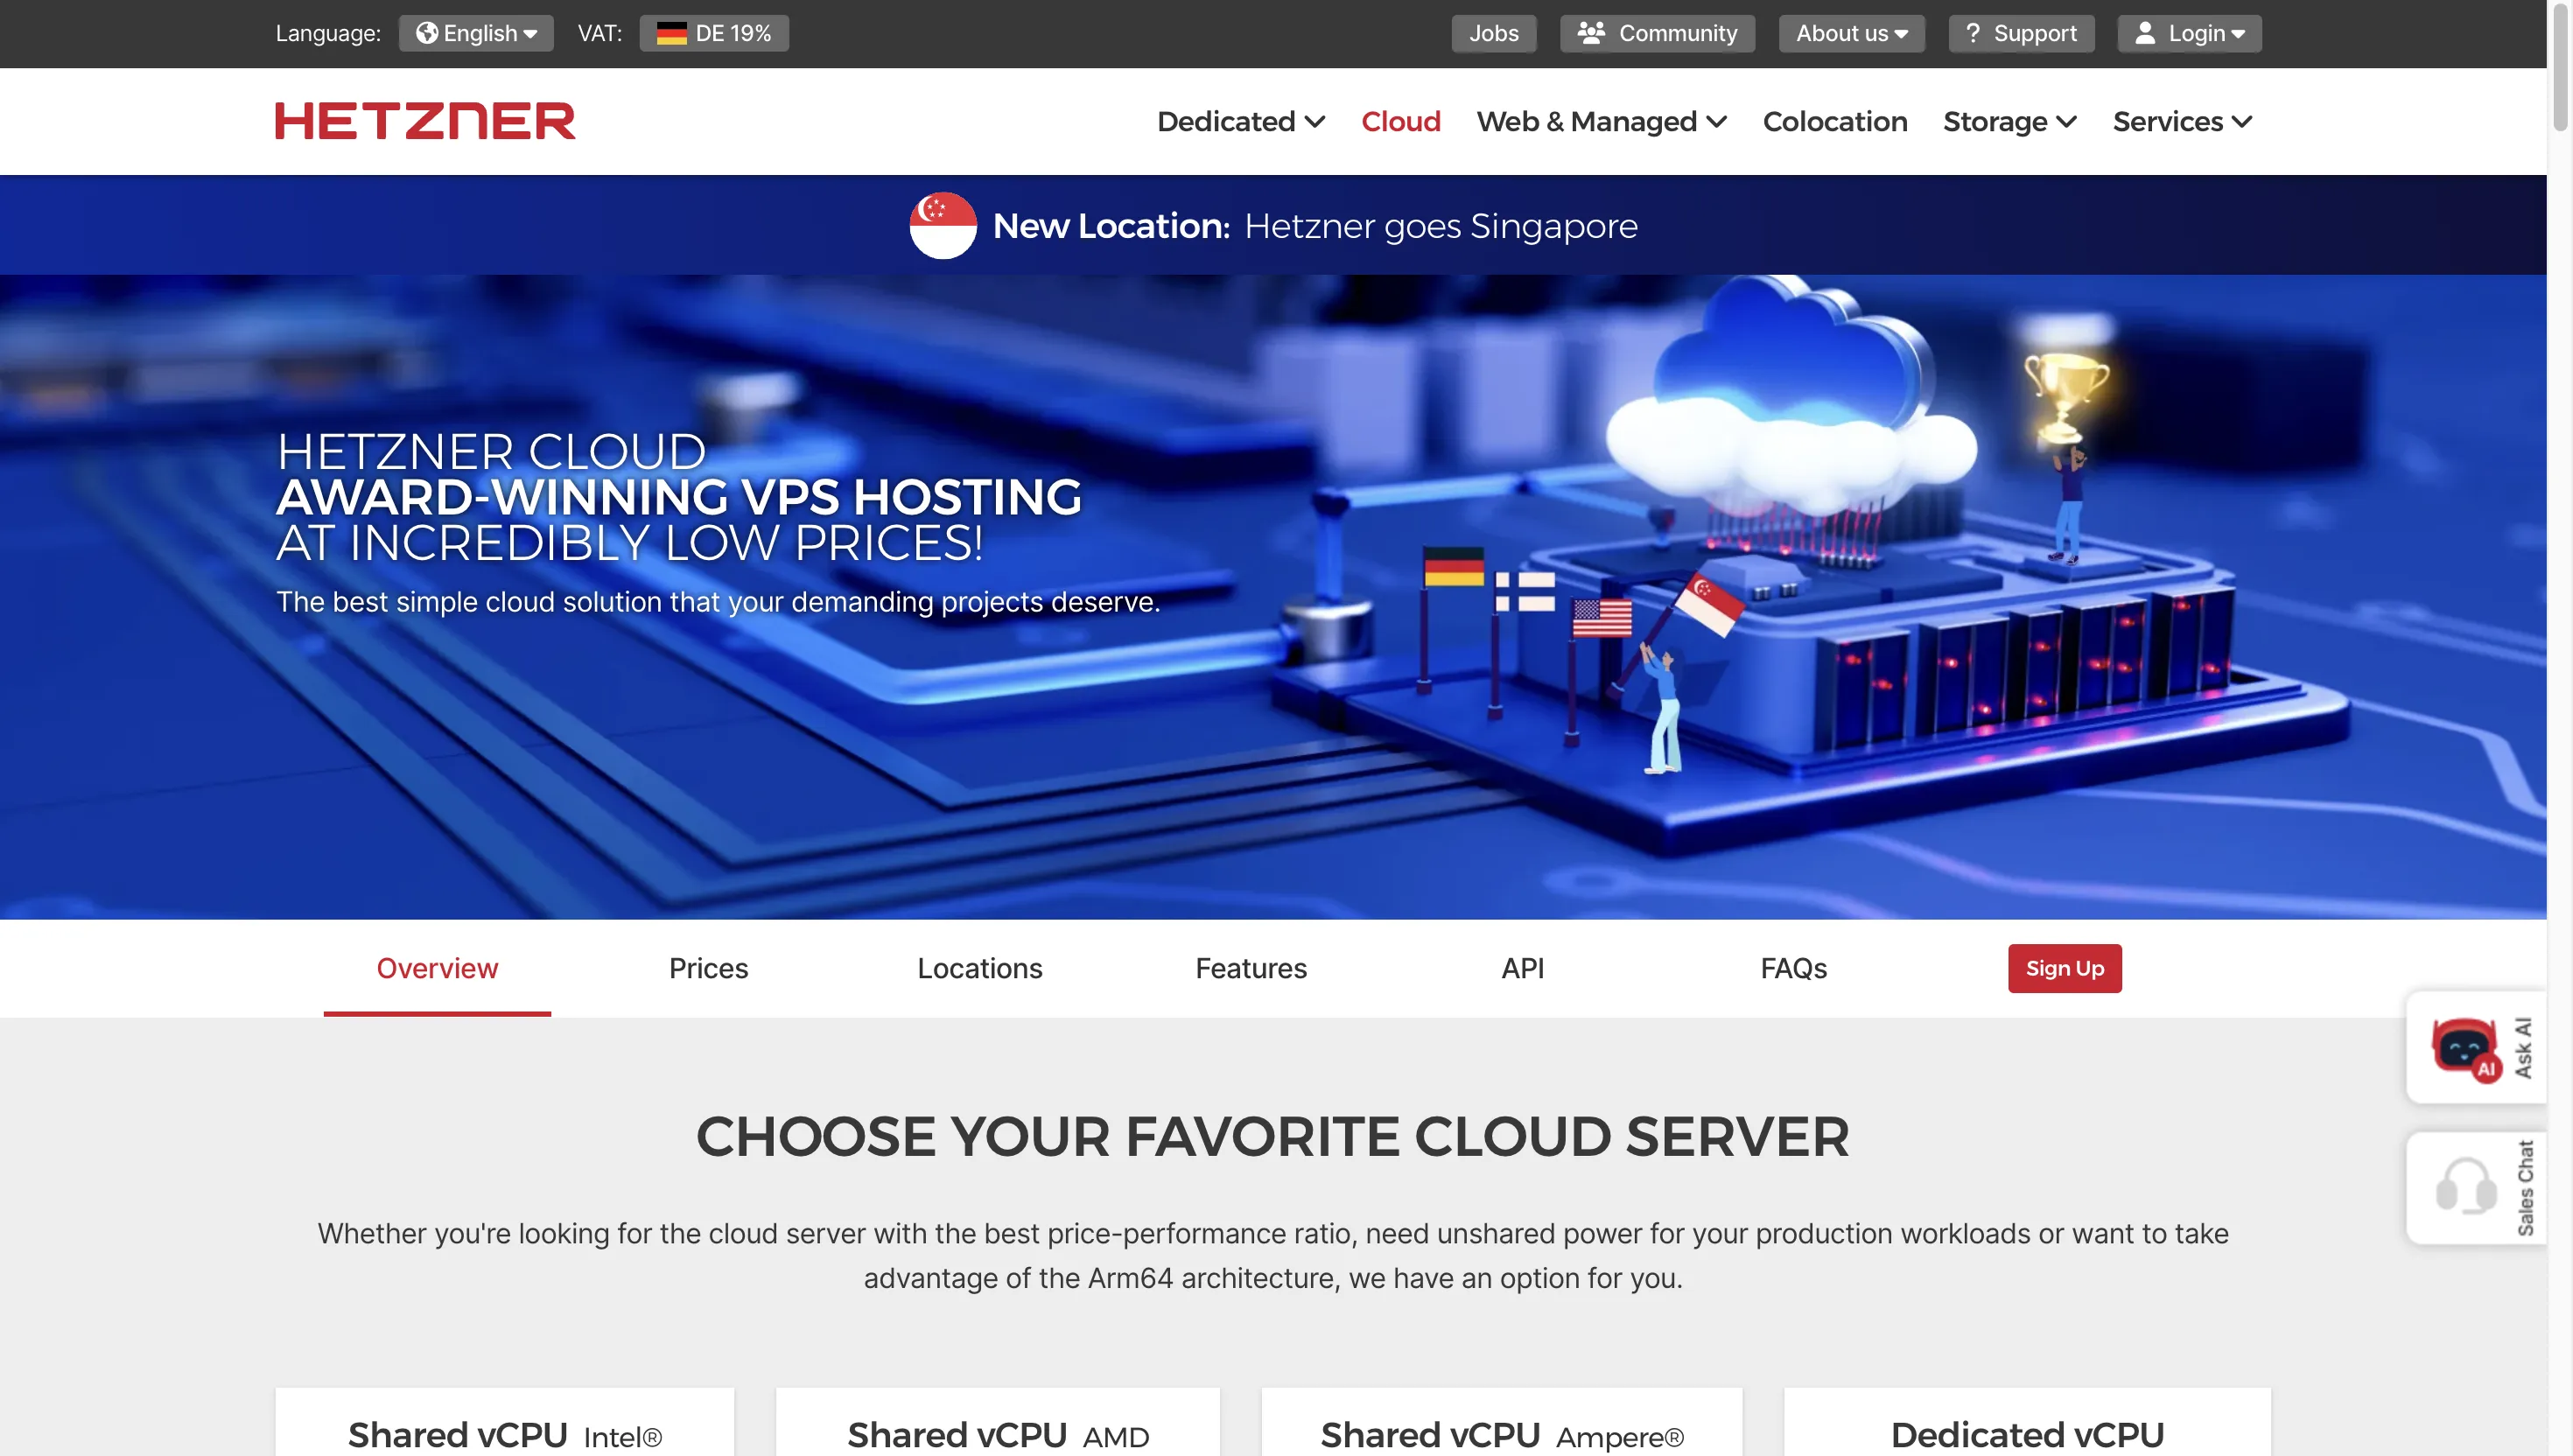Open the Locations tab
This screenshot has width=2573, height=1456.
979,968
